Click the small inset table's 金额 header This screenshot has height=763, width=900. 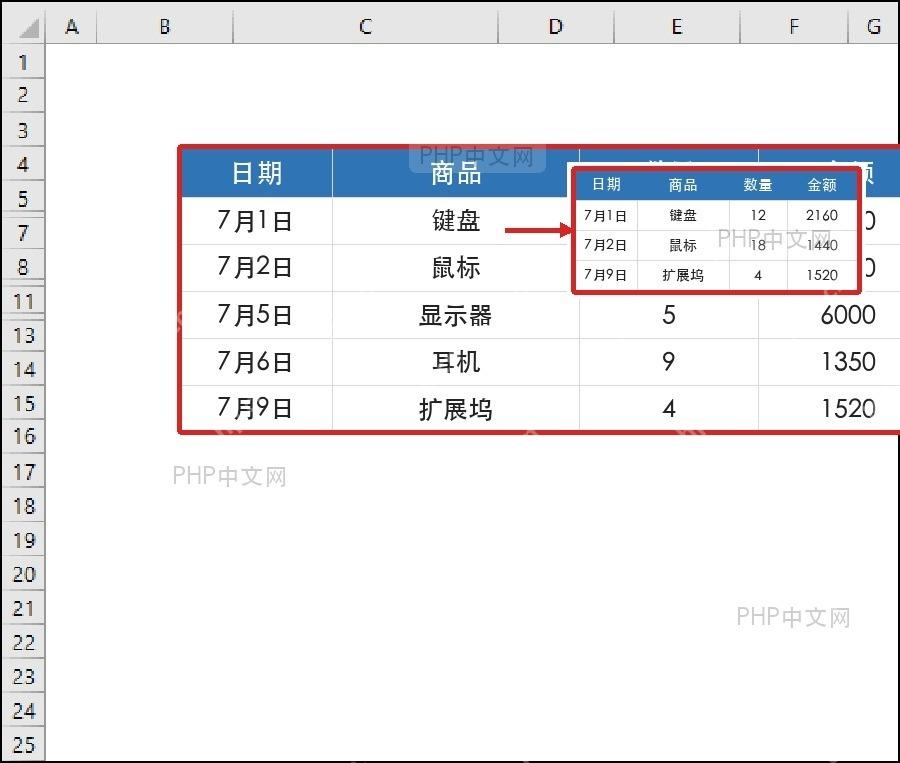point(822,185)
